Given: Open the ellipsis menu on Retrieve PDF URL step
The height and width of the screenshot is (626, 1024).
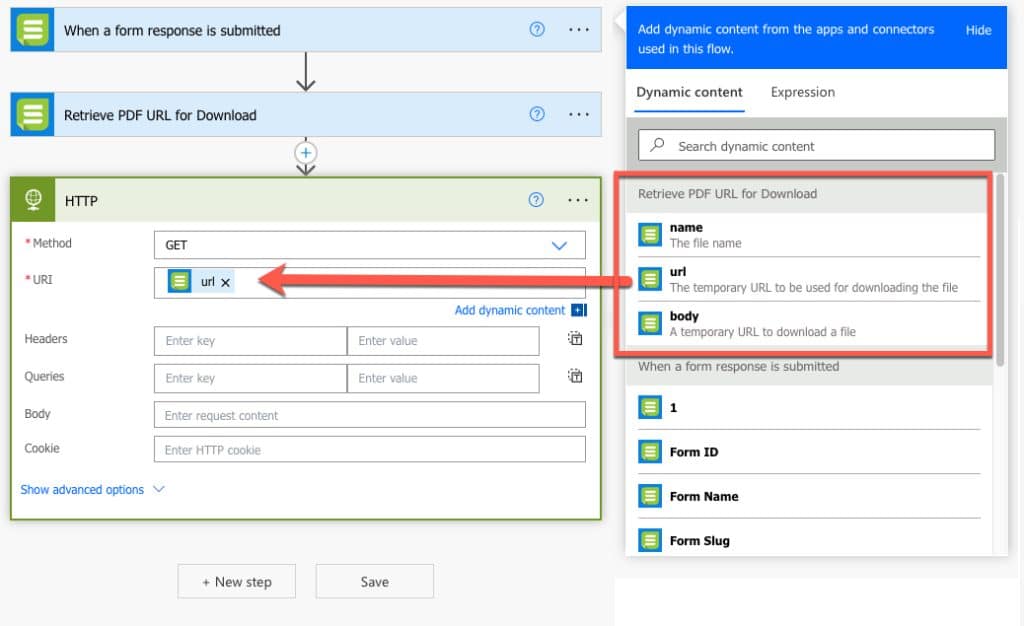Looking at the screenshot, I should [x=578, y=114].
